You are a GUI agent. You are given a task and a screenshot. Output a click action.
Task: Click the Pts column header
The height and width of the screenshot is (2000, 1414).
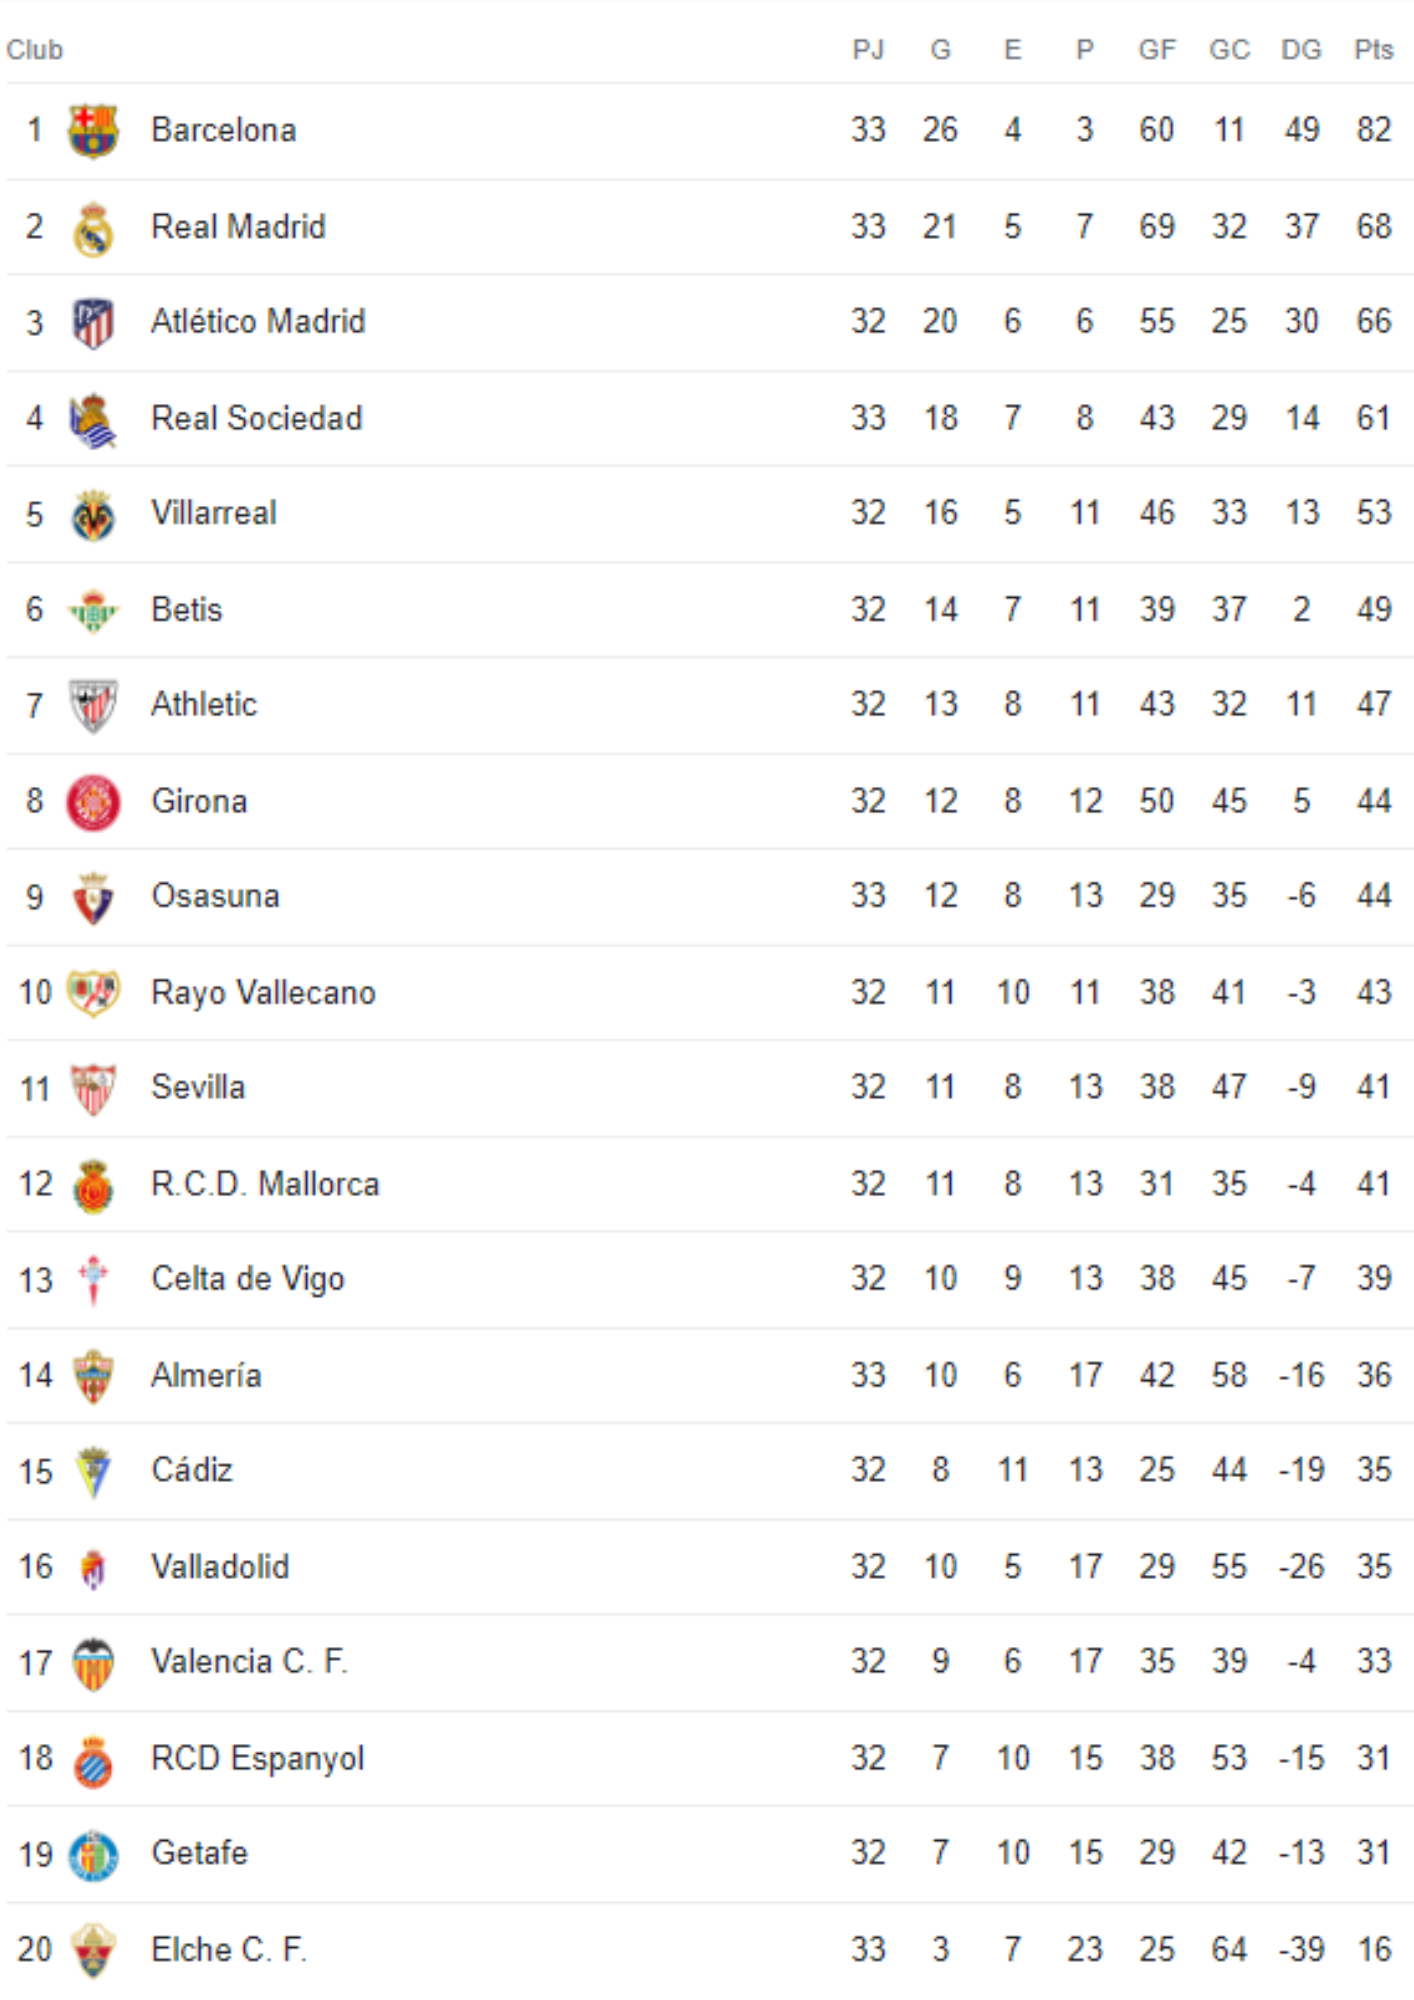click(1373, 49)
